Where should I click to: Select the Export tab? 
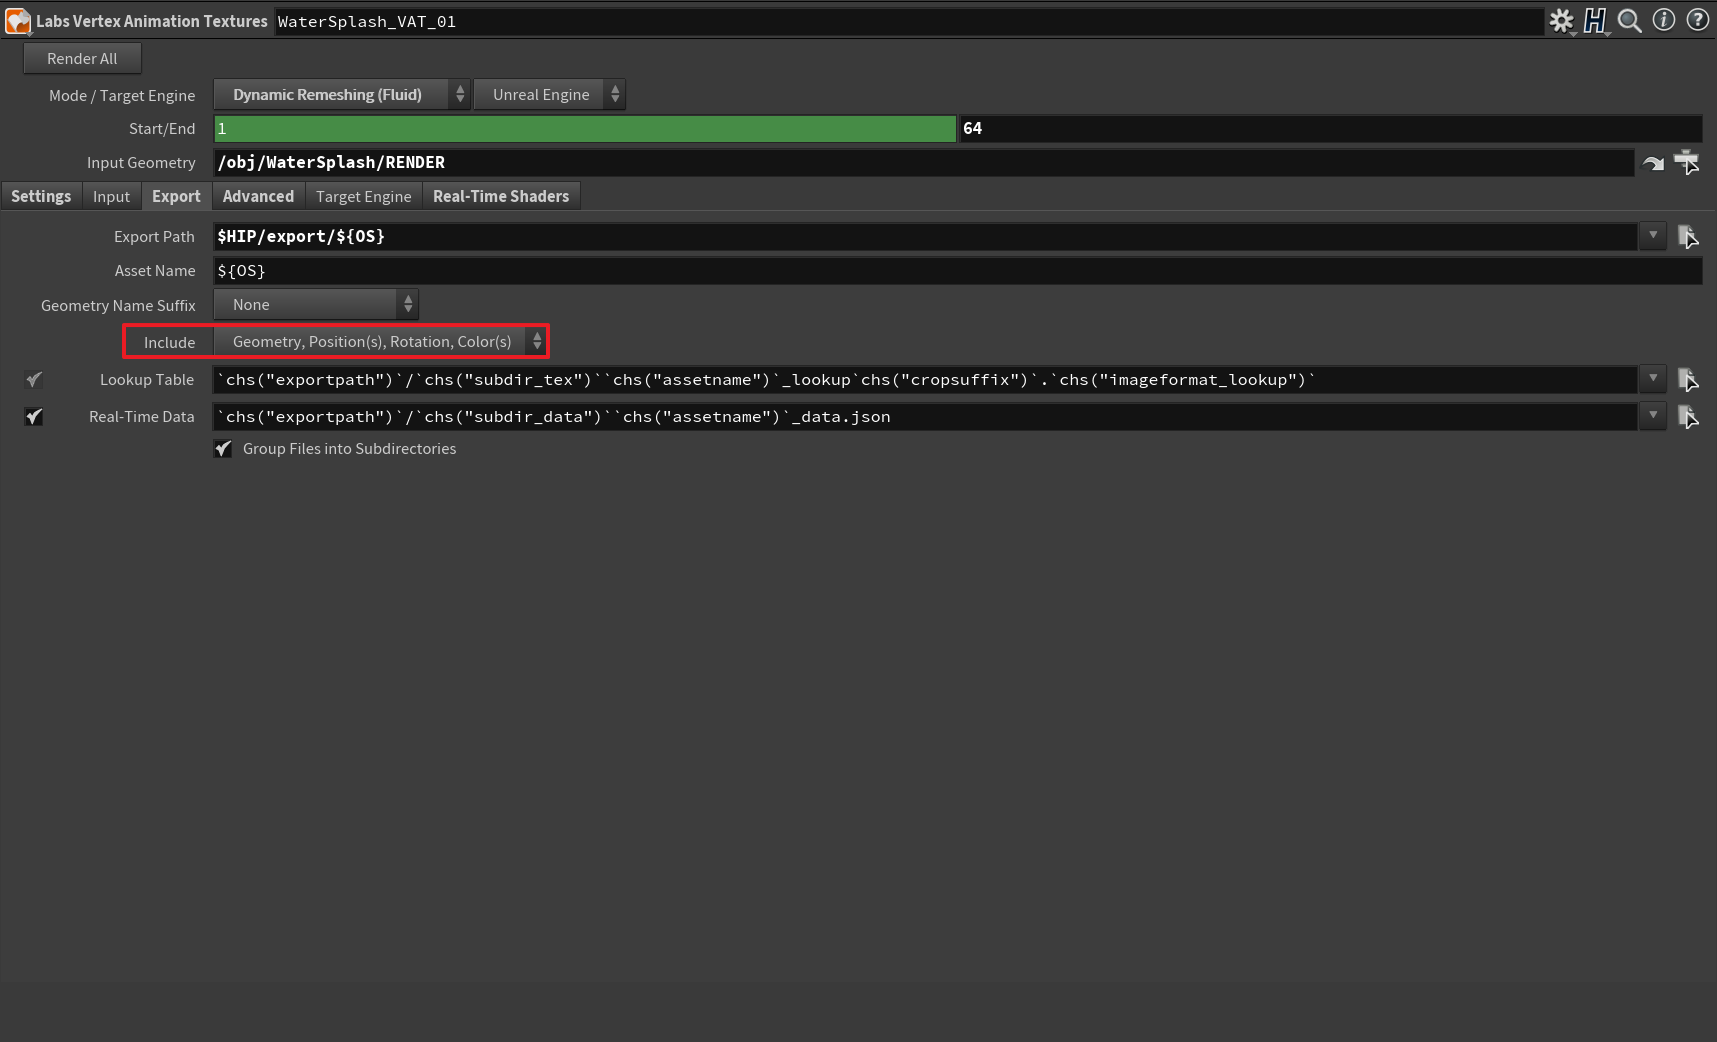[176, 197]
